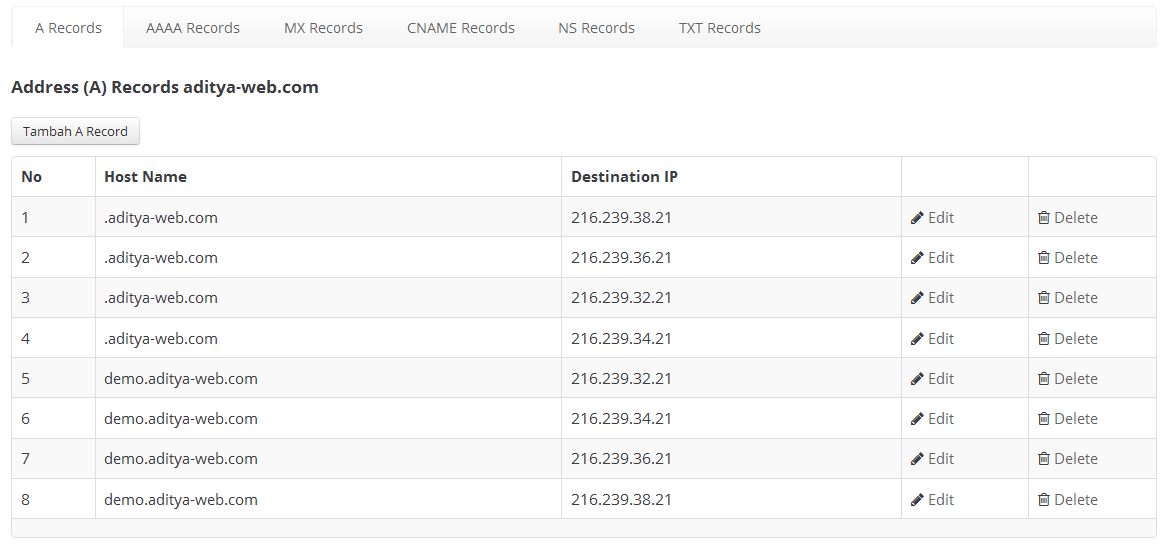Click the Edit link in row 8
Screen dimensions: 1166x545
[940, 500]
